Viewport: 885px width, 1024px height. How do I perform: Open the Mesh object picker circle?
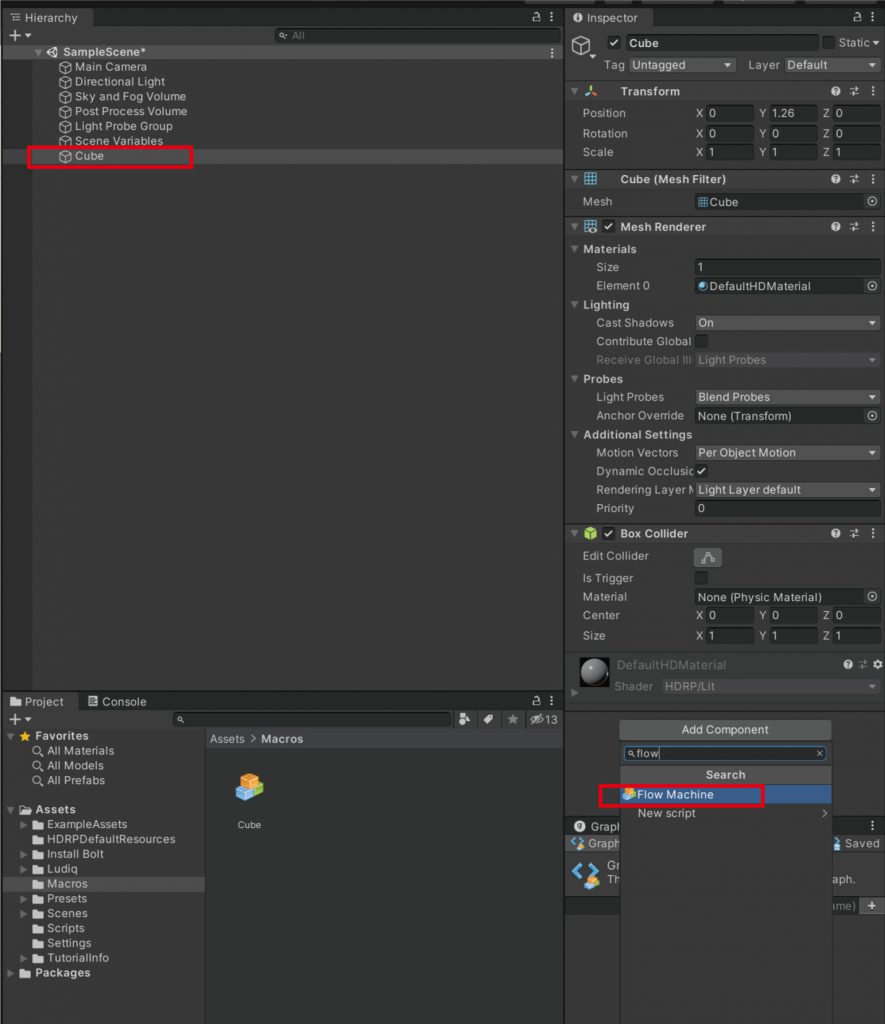pos(871,202)
